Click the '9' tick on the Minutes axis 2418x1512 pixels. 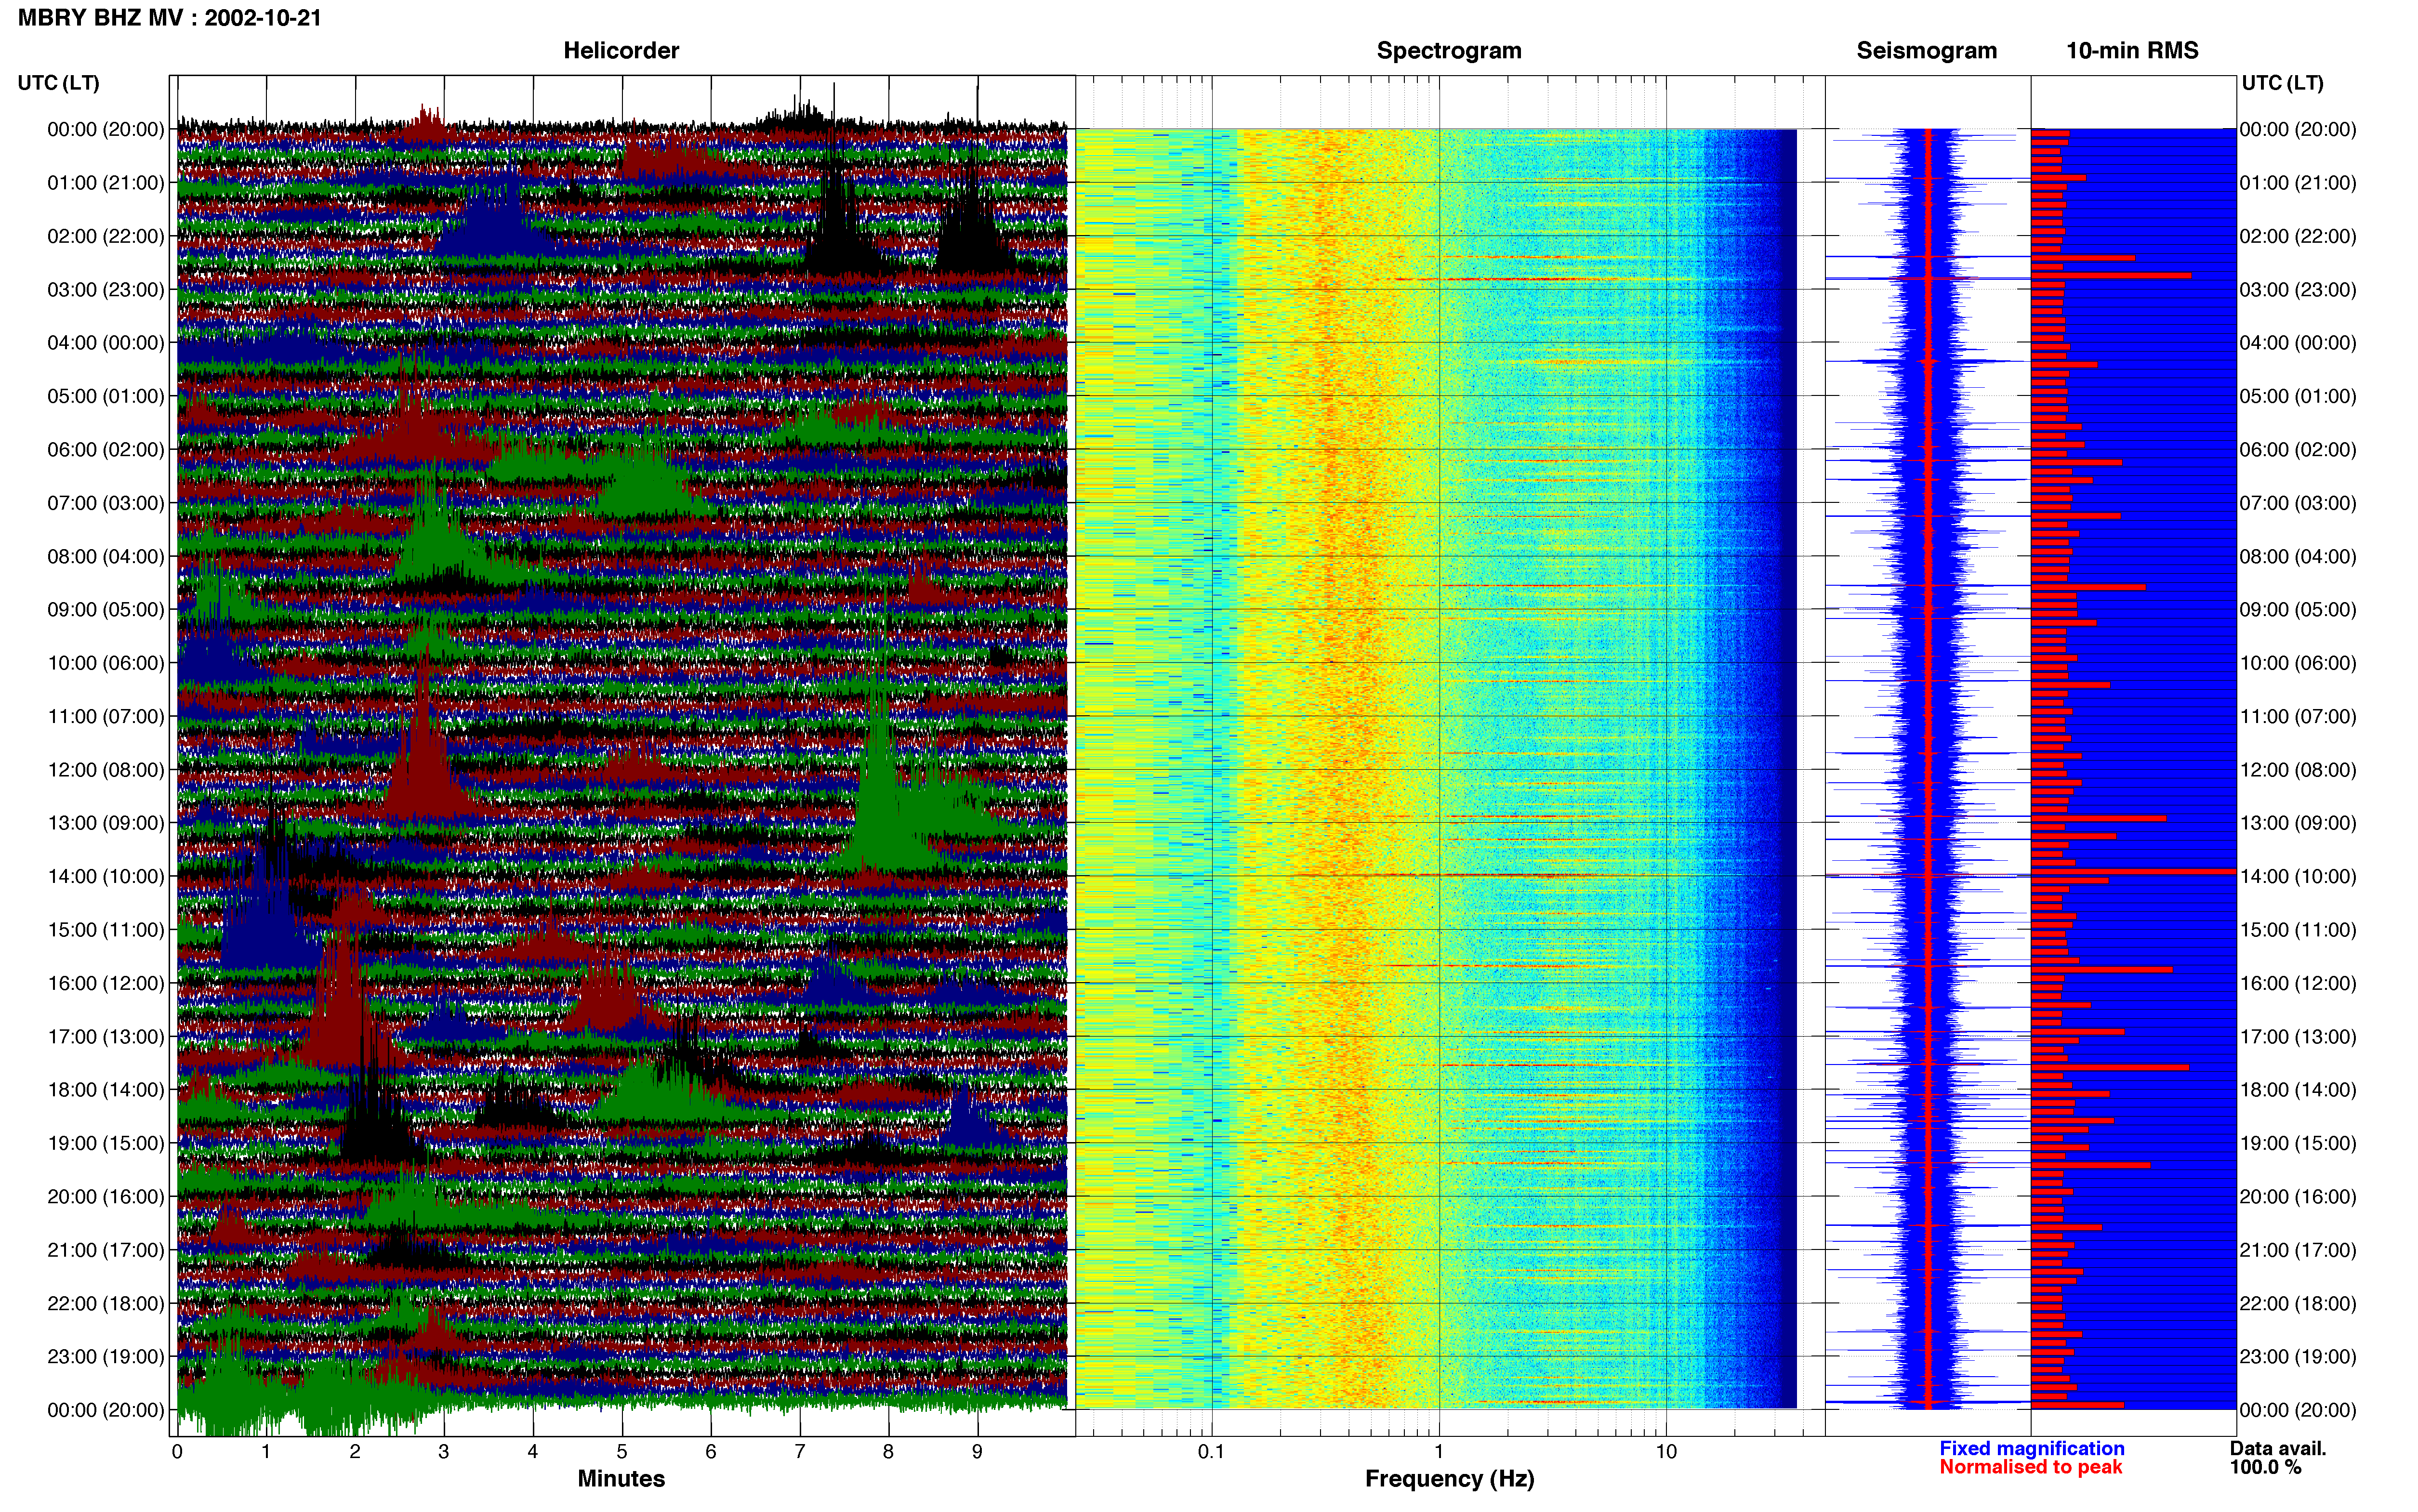pyautogui.click(x=977, y=1451)
